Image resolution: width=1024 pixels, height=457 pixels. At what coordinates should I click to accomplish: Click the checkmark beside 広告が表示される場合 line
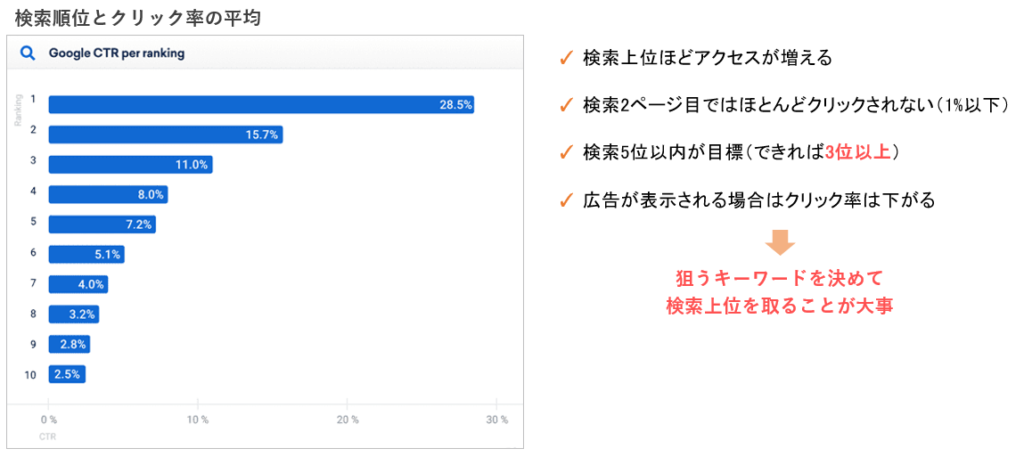pyautogui.click(x=567, y=201)
